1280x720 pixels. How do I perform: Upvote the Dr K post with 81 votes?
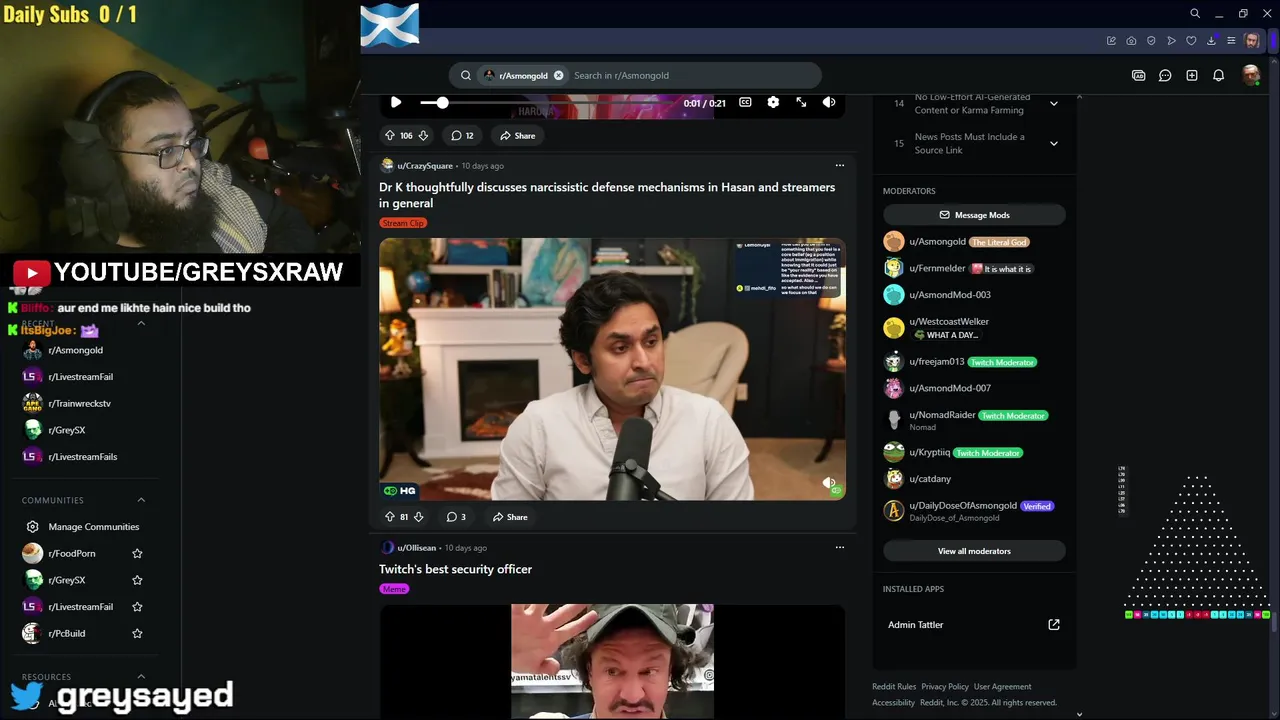390,517
